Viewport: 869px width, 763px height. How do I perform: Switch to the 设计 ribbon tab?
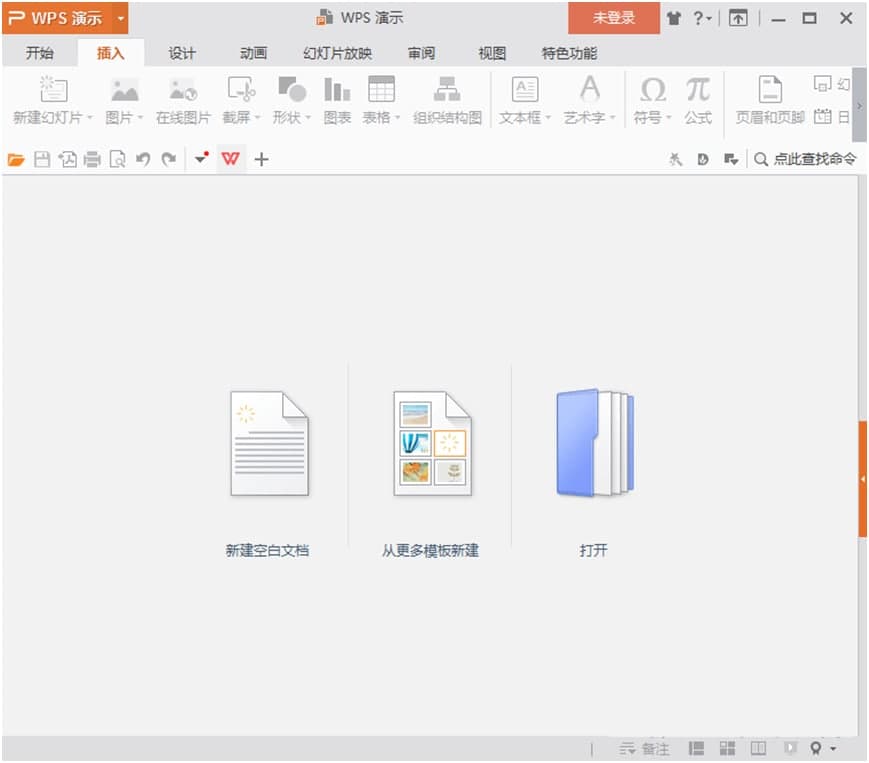point(182,53)
